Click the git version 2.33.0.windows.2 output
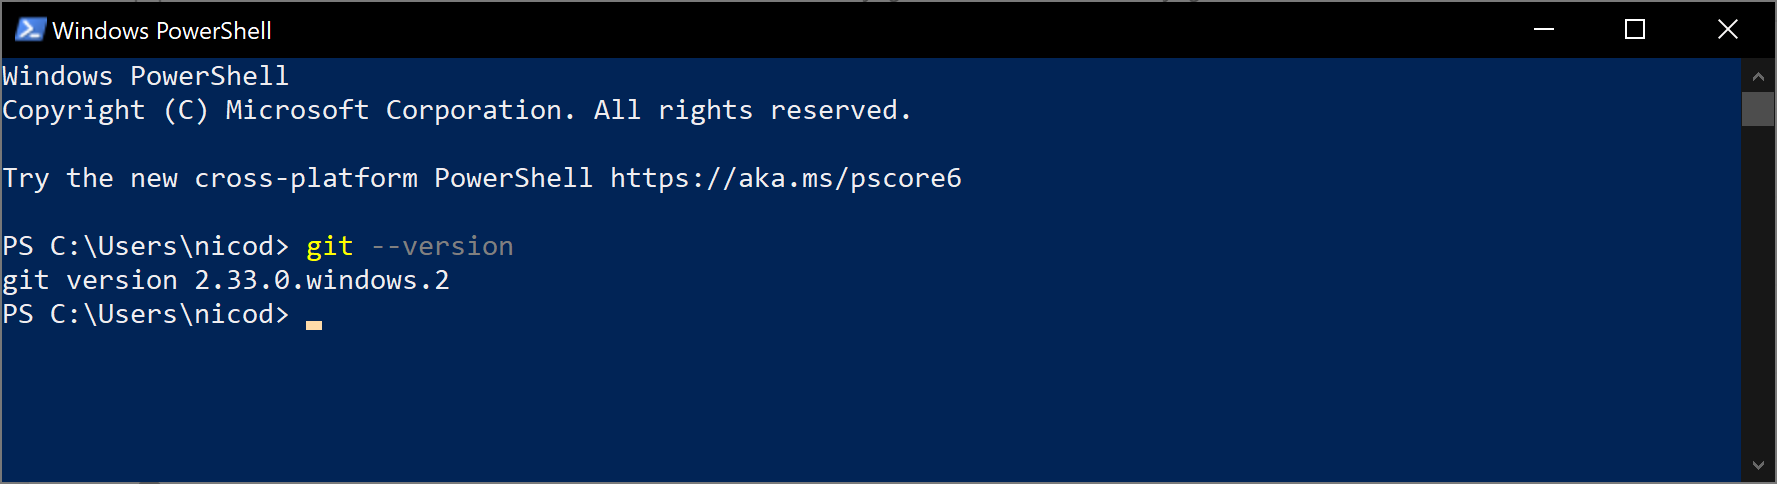 [x=226, y=280]
